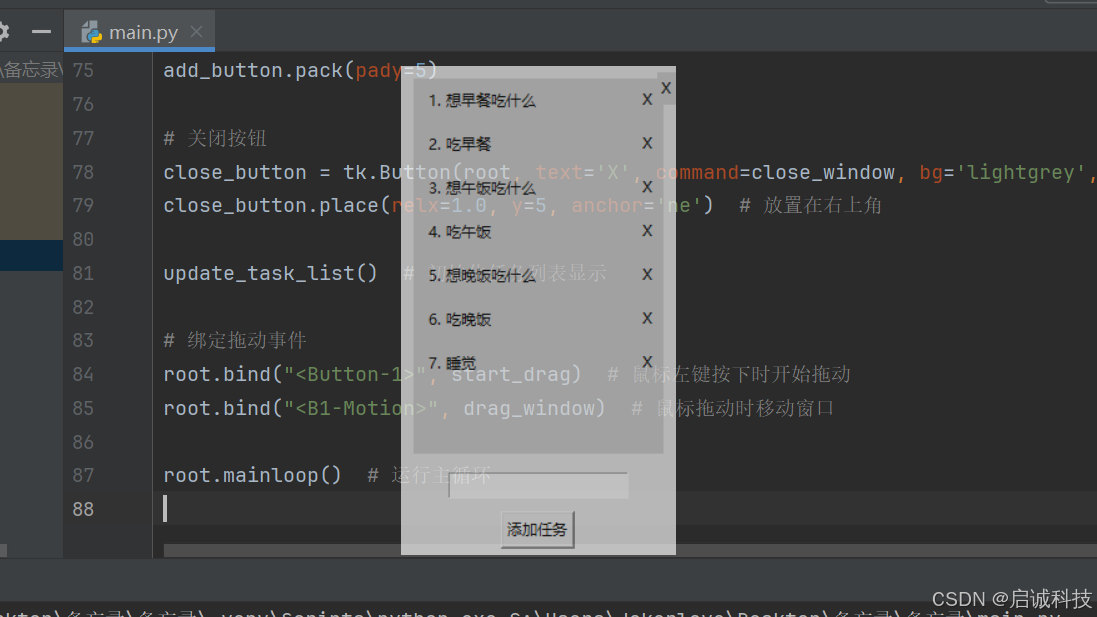Viewport: 1097px width, 617px height.
Task: Select task text 2. 吃早餐
Action: 460,144
